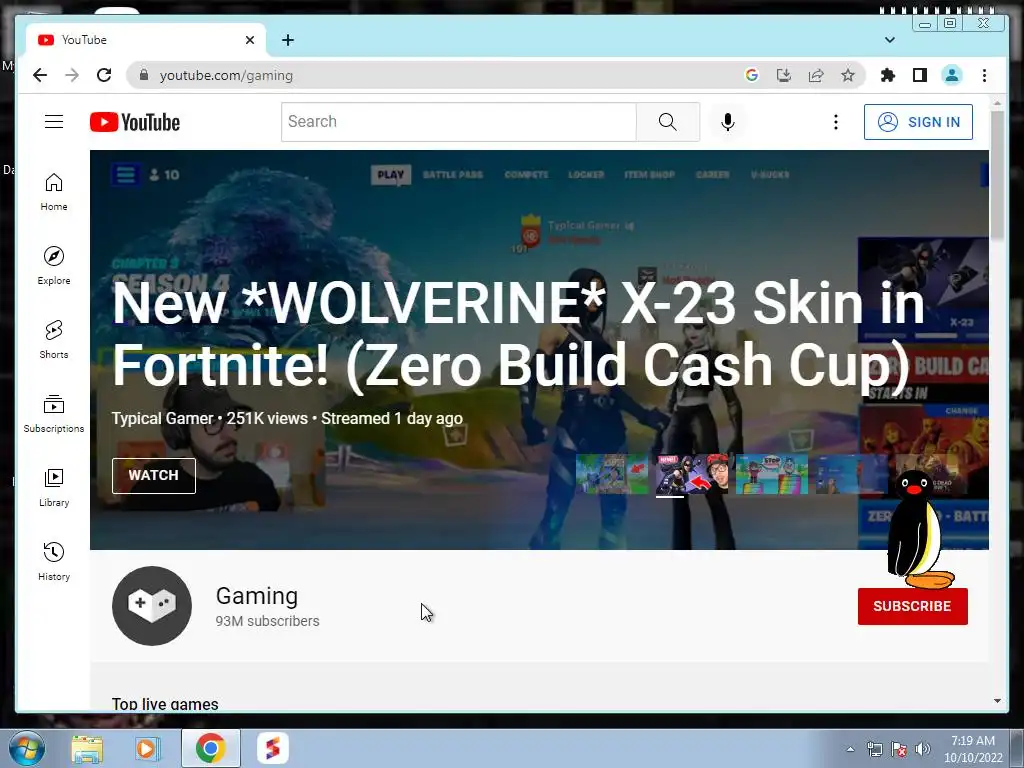Screen dimensions: 1024x768
Task: Click the SIGN IN button
Action: pyautogui.click(x=918, y=122)
